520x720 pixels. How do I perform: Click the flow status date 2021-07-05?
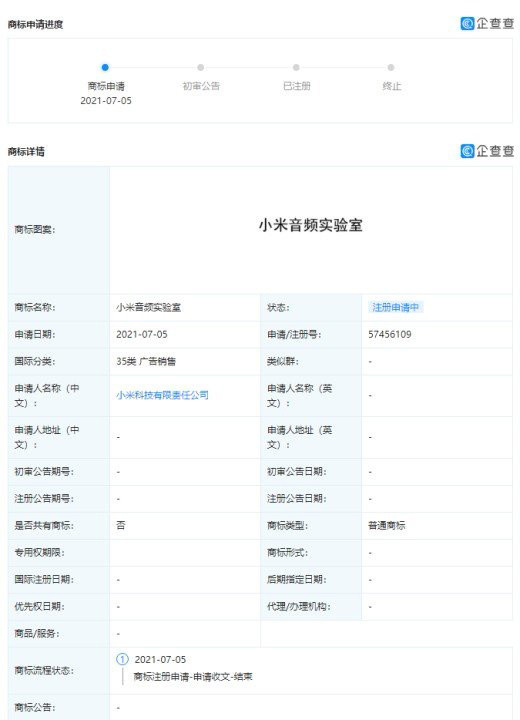(x=160, y=659)
